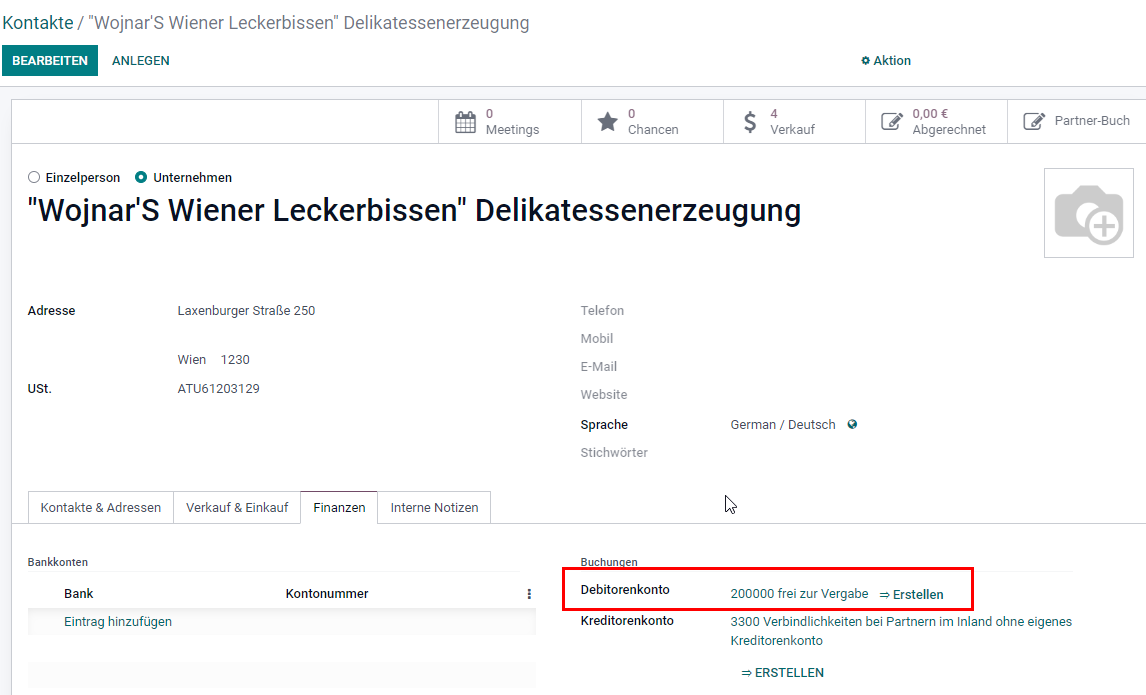Click the camera add-image placeholder
The height and width of the screenshot is (695, 1146).
tap(1088, 213)
